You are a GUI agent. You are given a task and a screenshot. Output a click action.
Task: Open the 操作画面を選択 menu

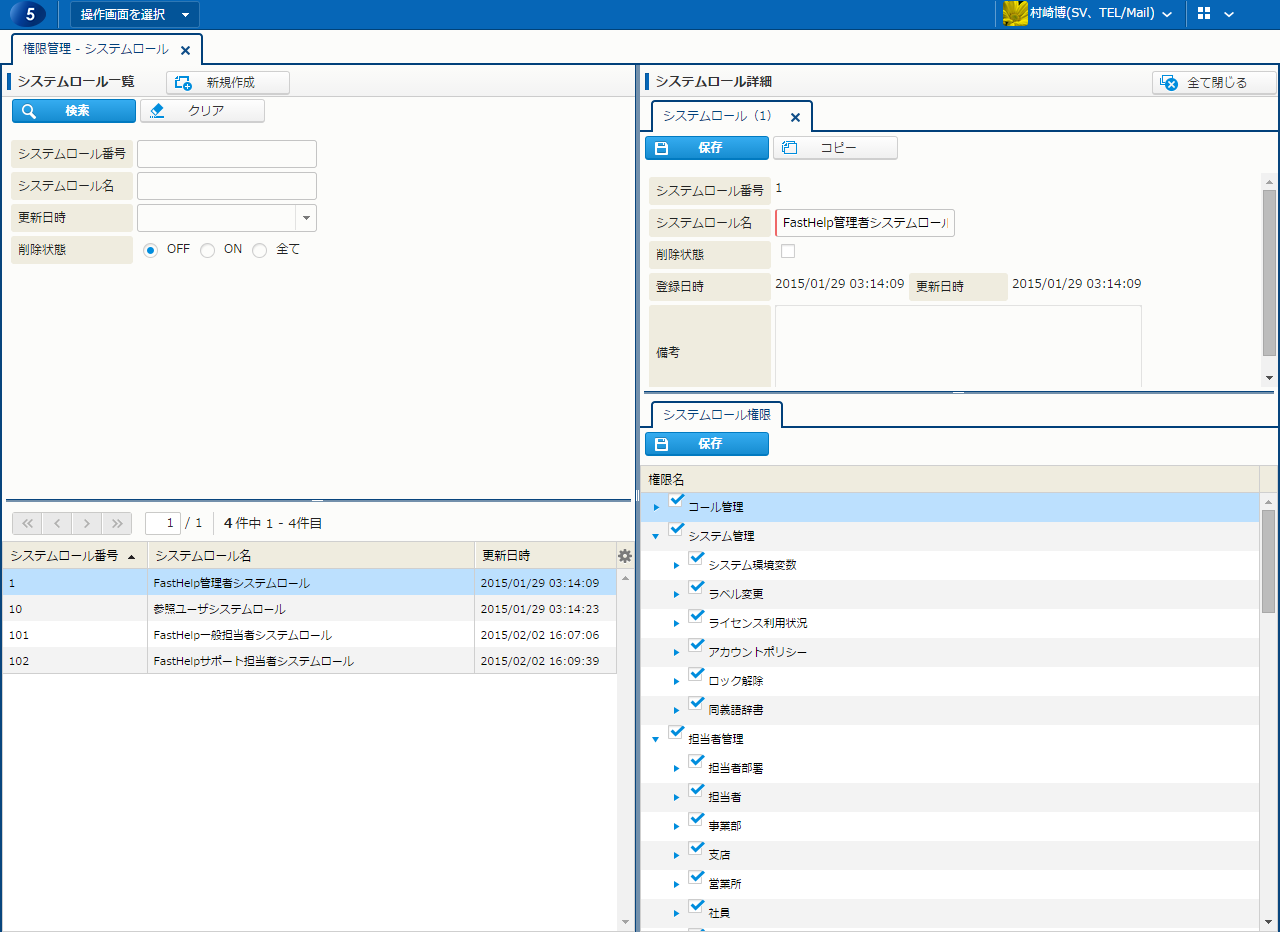(x=134, y=14)
